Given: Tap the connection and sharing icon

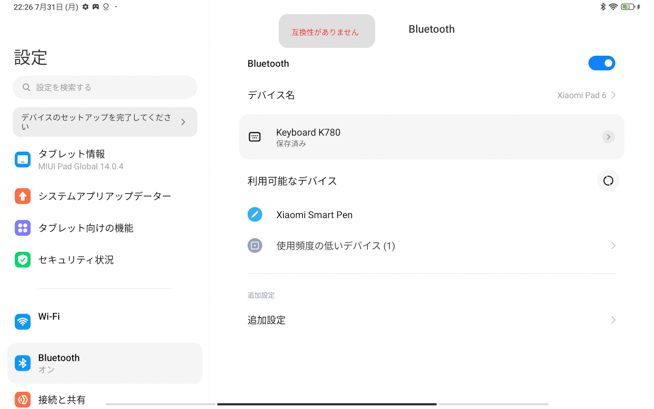Looking at the screenshot, I should (x=23, y=400).
